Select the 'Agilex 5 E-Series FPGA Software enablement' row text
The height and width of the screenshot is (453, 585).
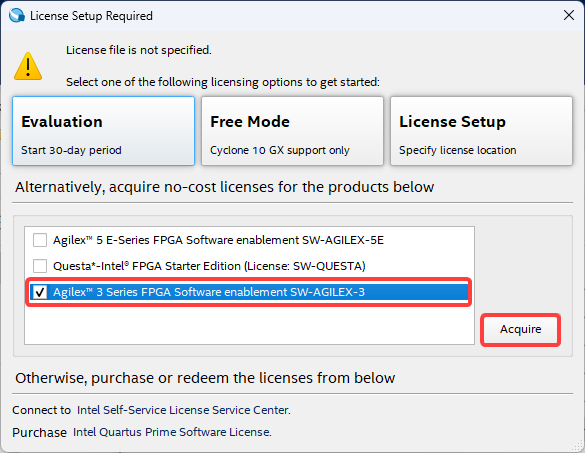(218, 240)
